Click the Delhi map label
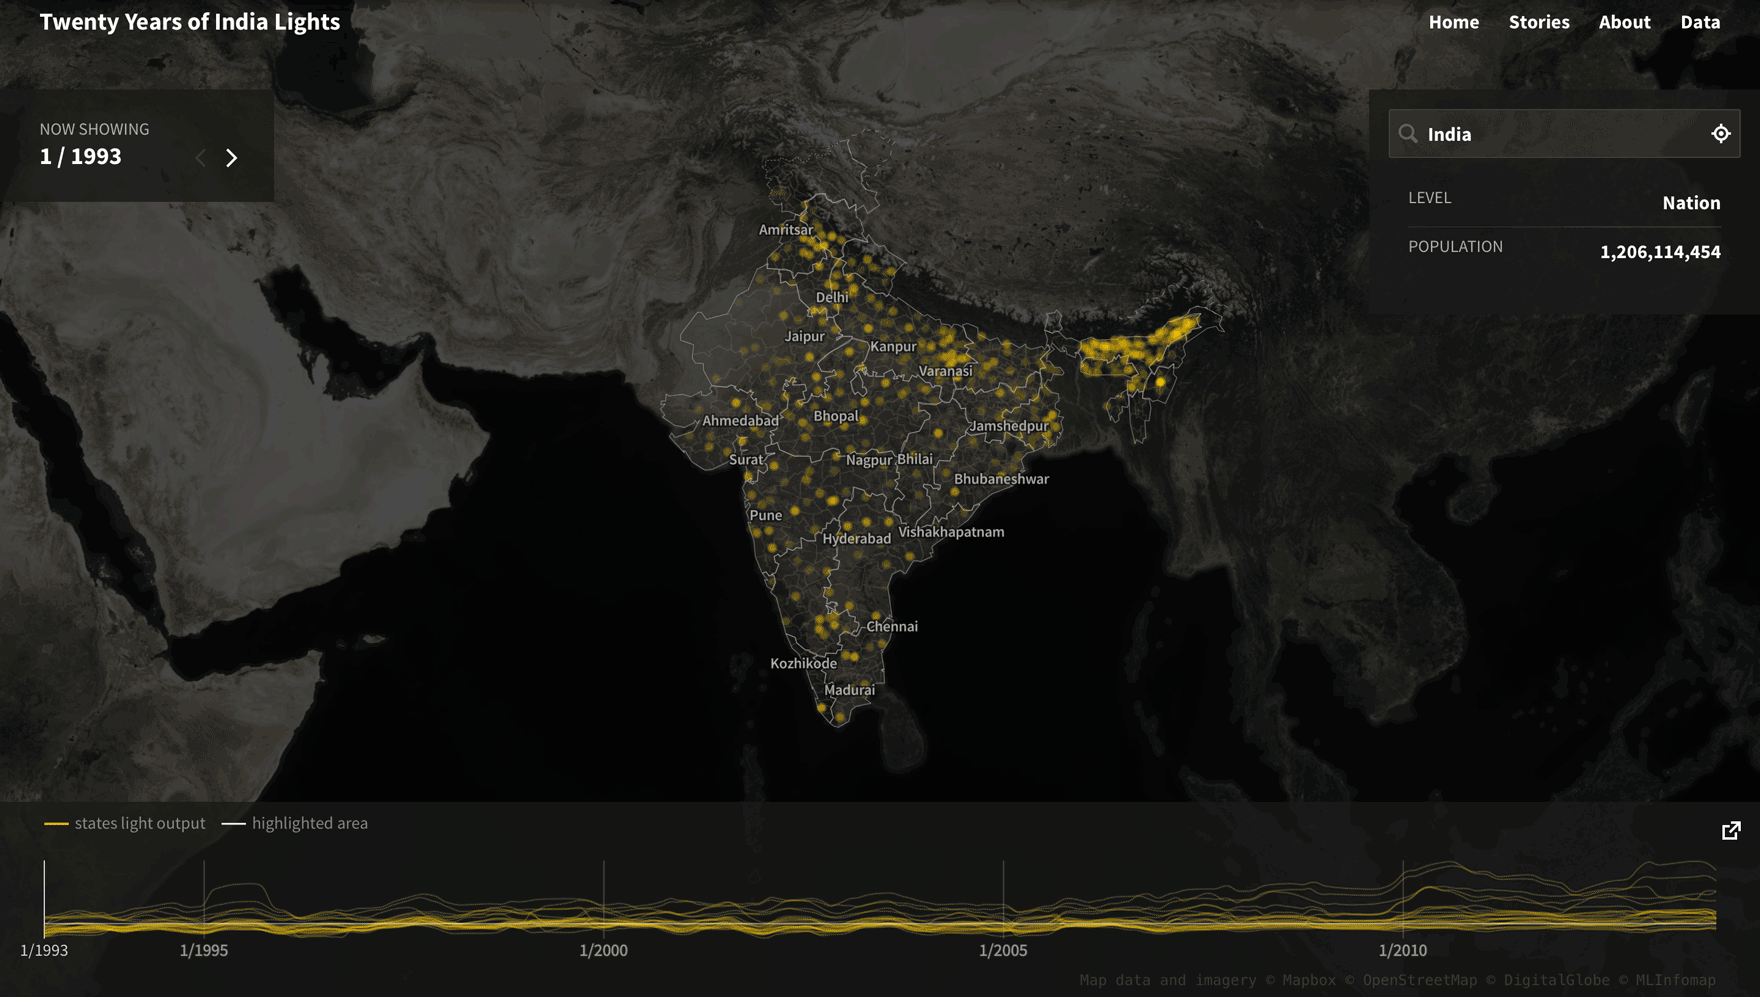 pyautogui.click(x=832, y=297)
